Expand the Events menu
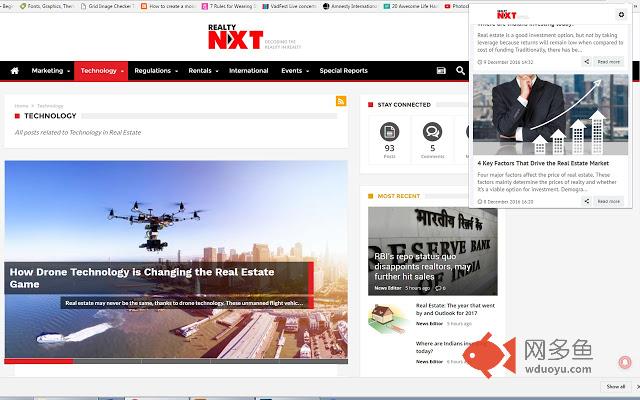 [295, 71]
